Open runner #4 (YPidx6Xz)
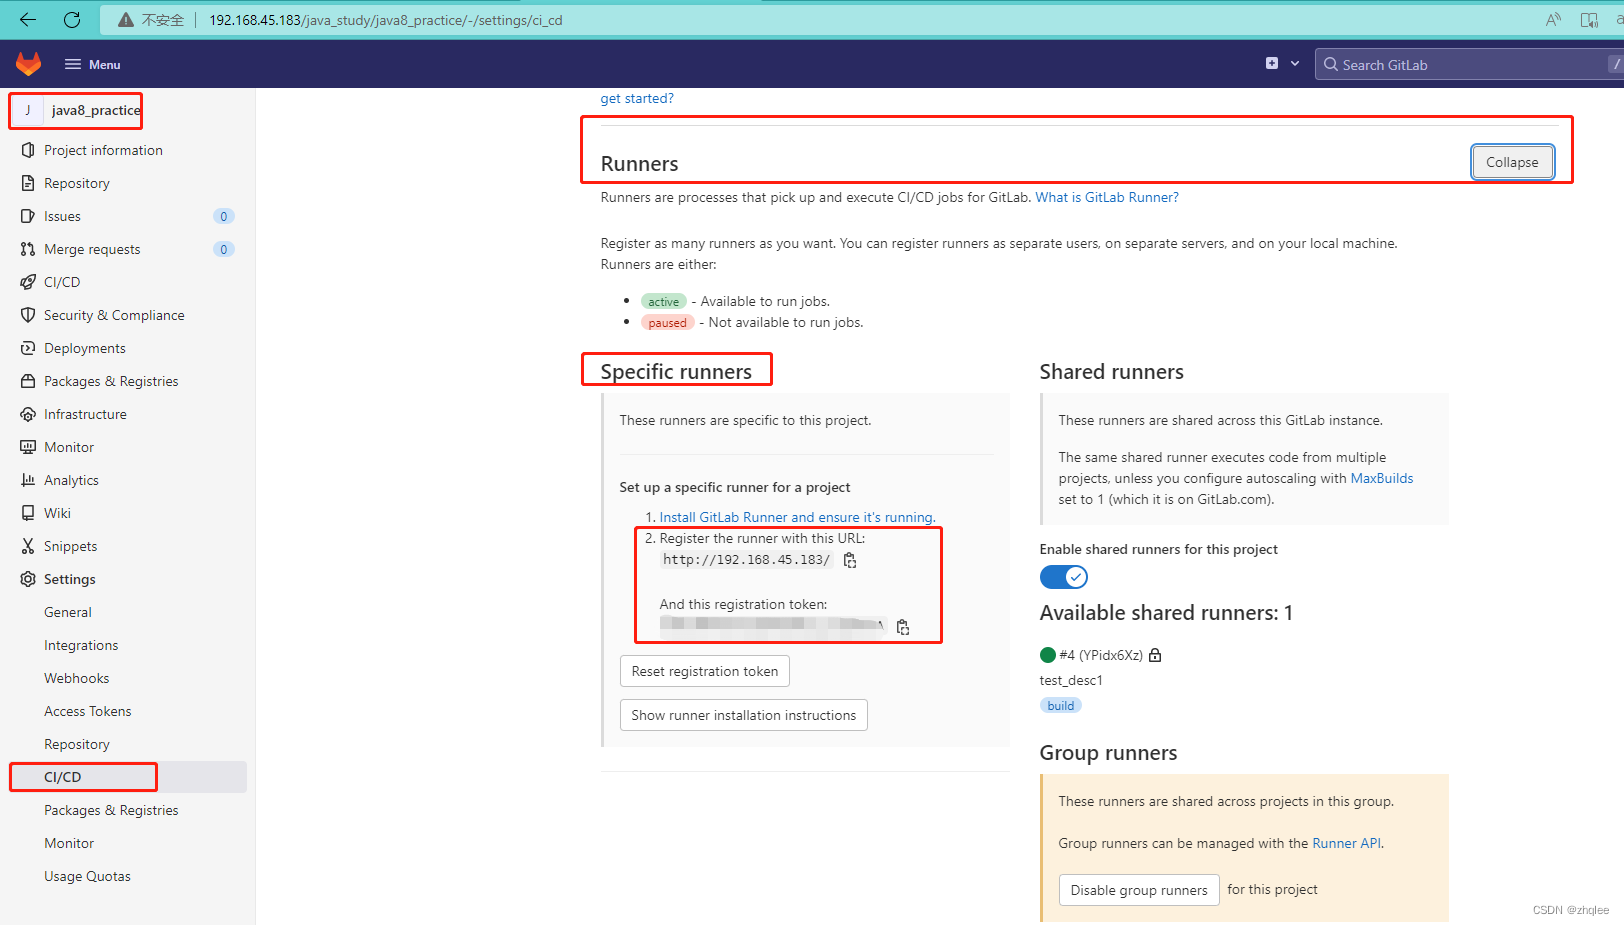1624x925 pixels. (1101, 655)
